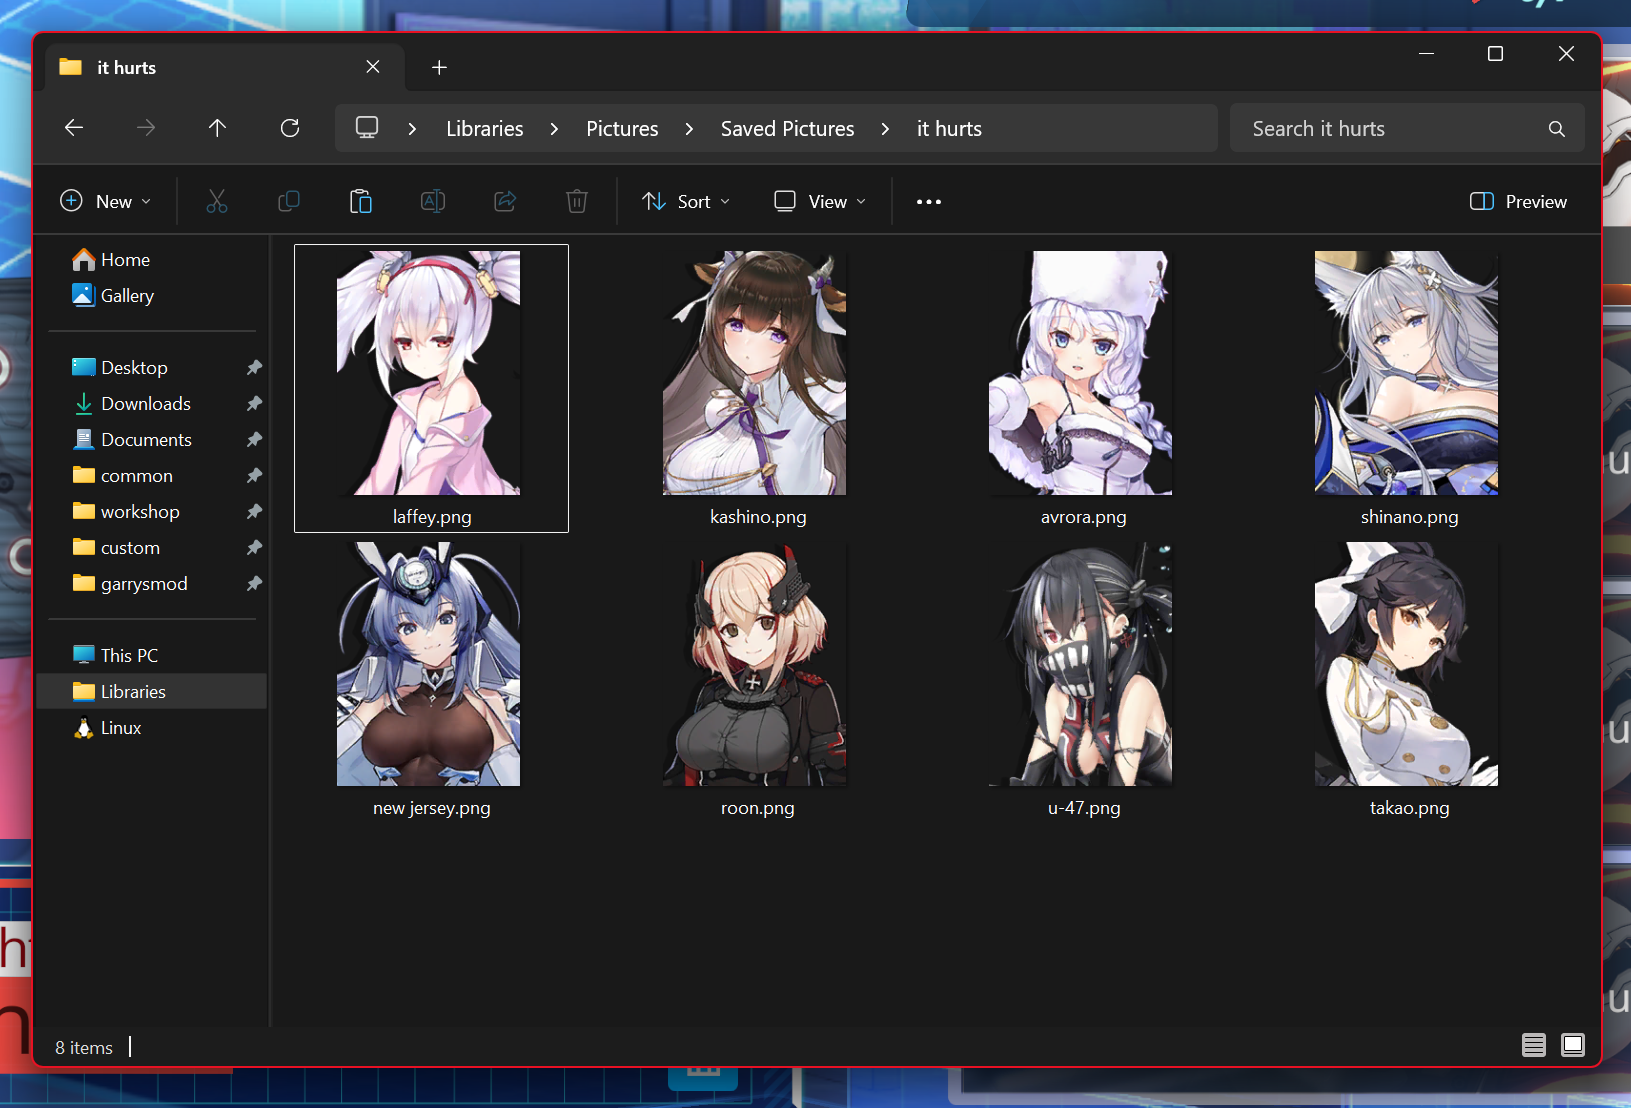Viewport: 1631px width, 1108px height.
Task: Select the takao.png thumbnail
Action: [x=1407, y=664]
